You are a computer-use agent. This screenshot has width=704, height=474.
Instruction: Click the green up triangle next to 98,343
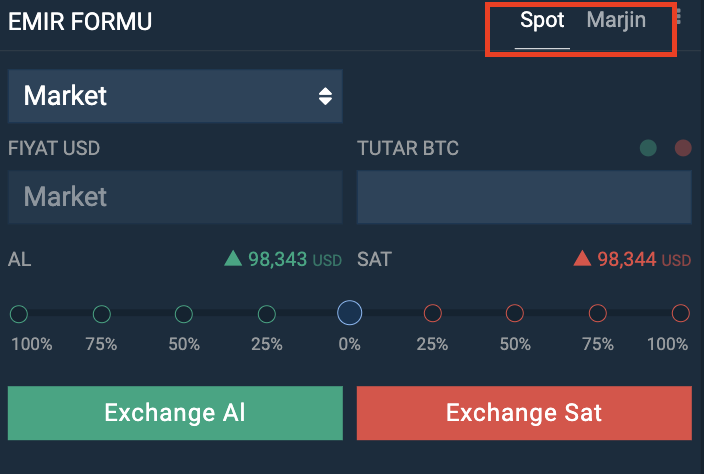[233, 258]
